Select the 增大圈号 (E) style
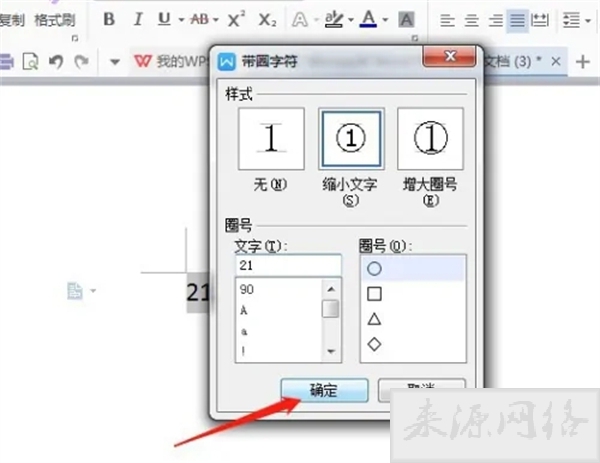 click(x=430, y=139)
